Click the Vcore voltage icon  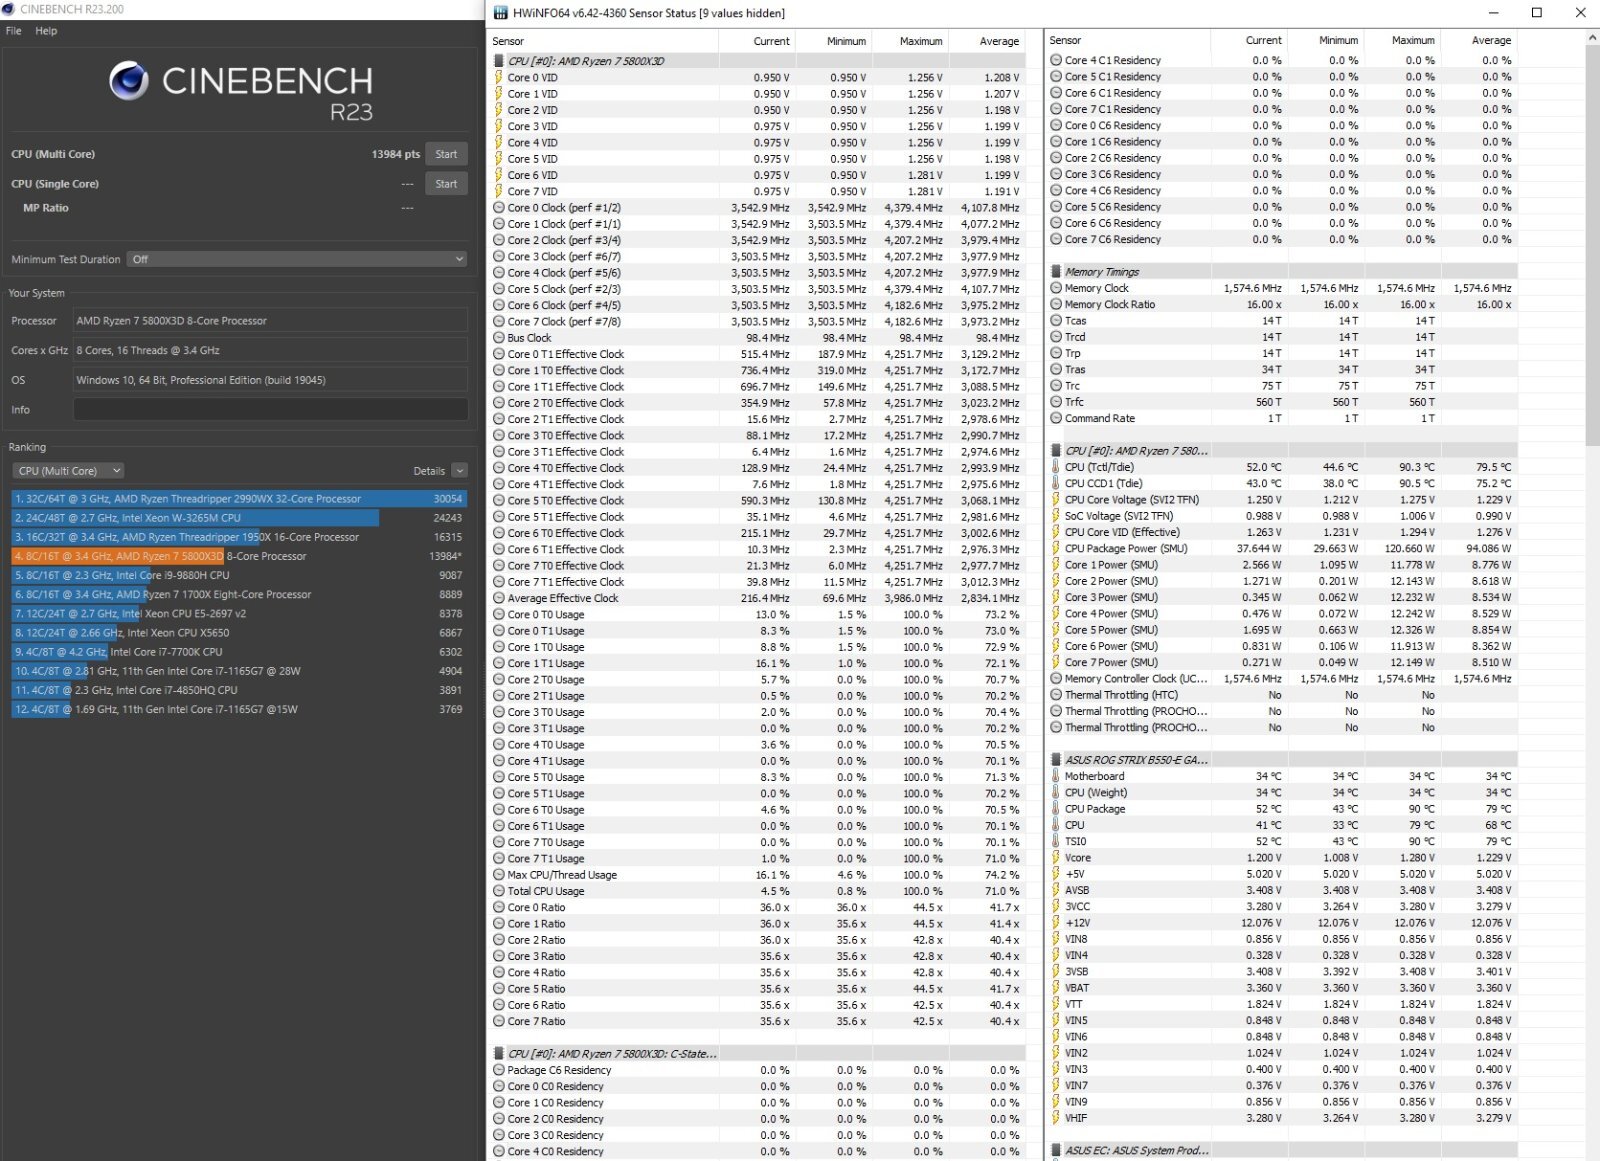(x=1056, y=858)
